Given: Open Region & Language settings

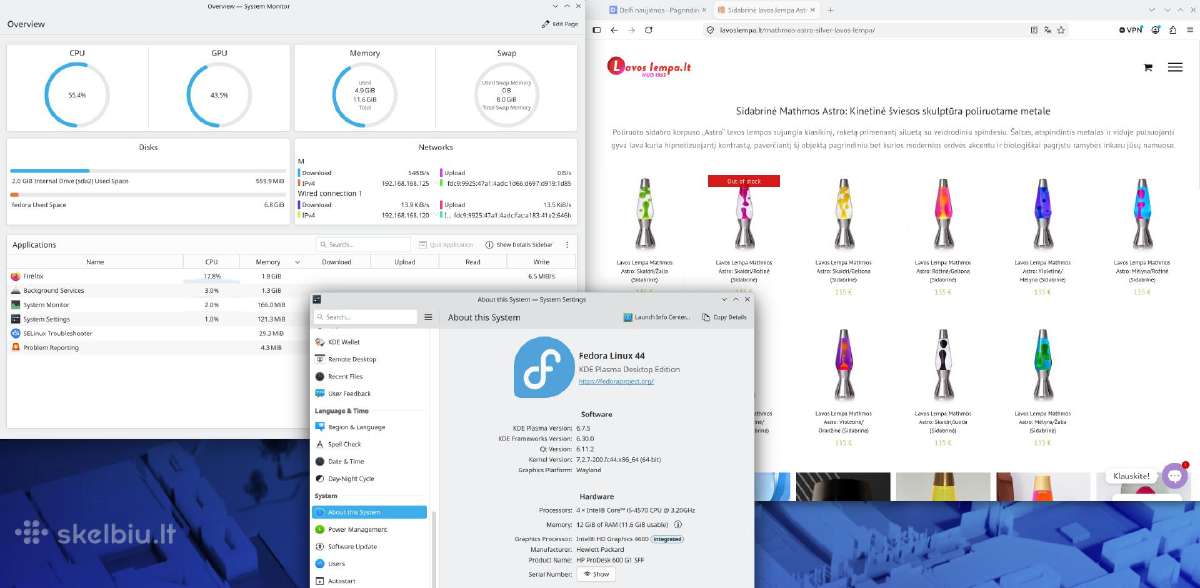Looking at the screenshot, I should 371,427.
